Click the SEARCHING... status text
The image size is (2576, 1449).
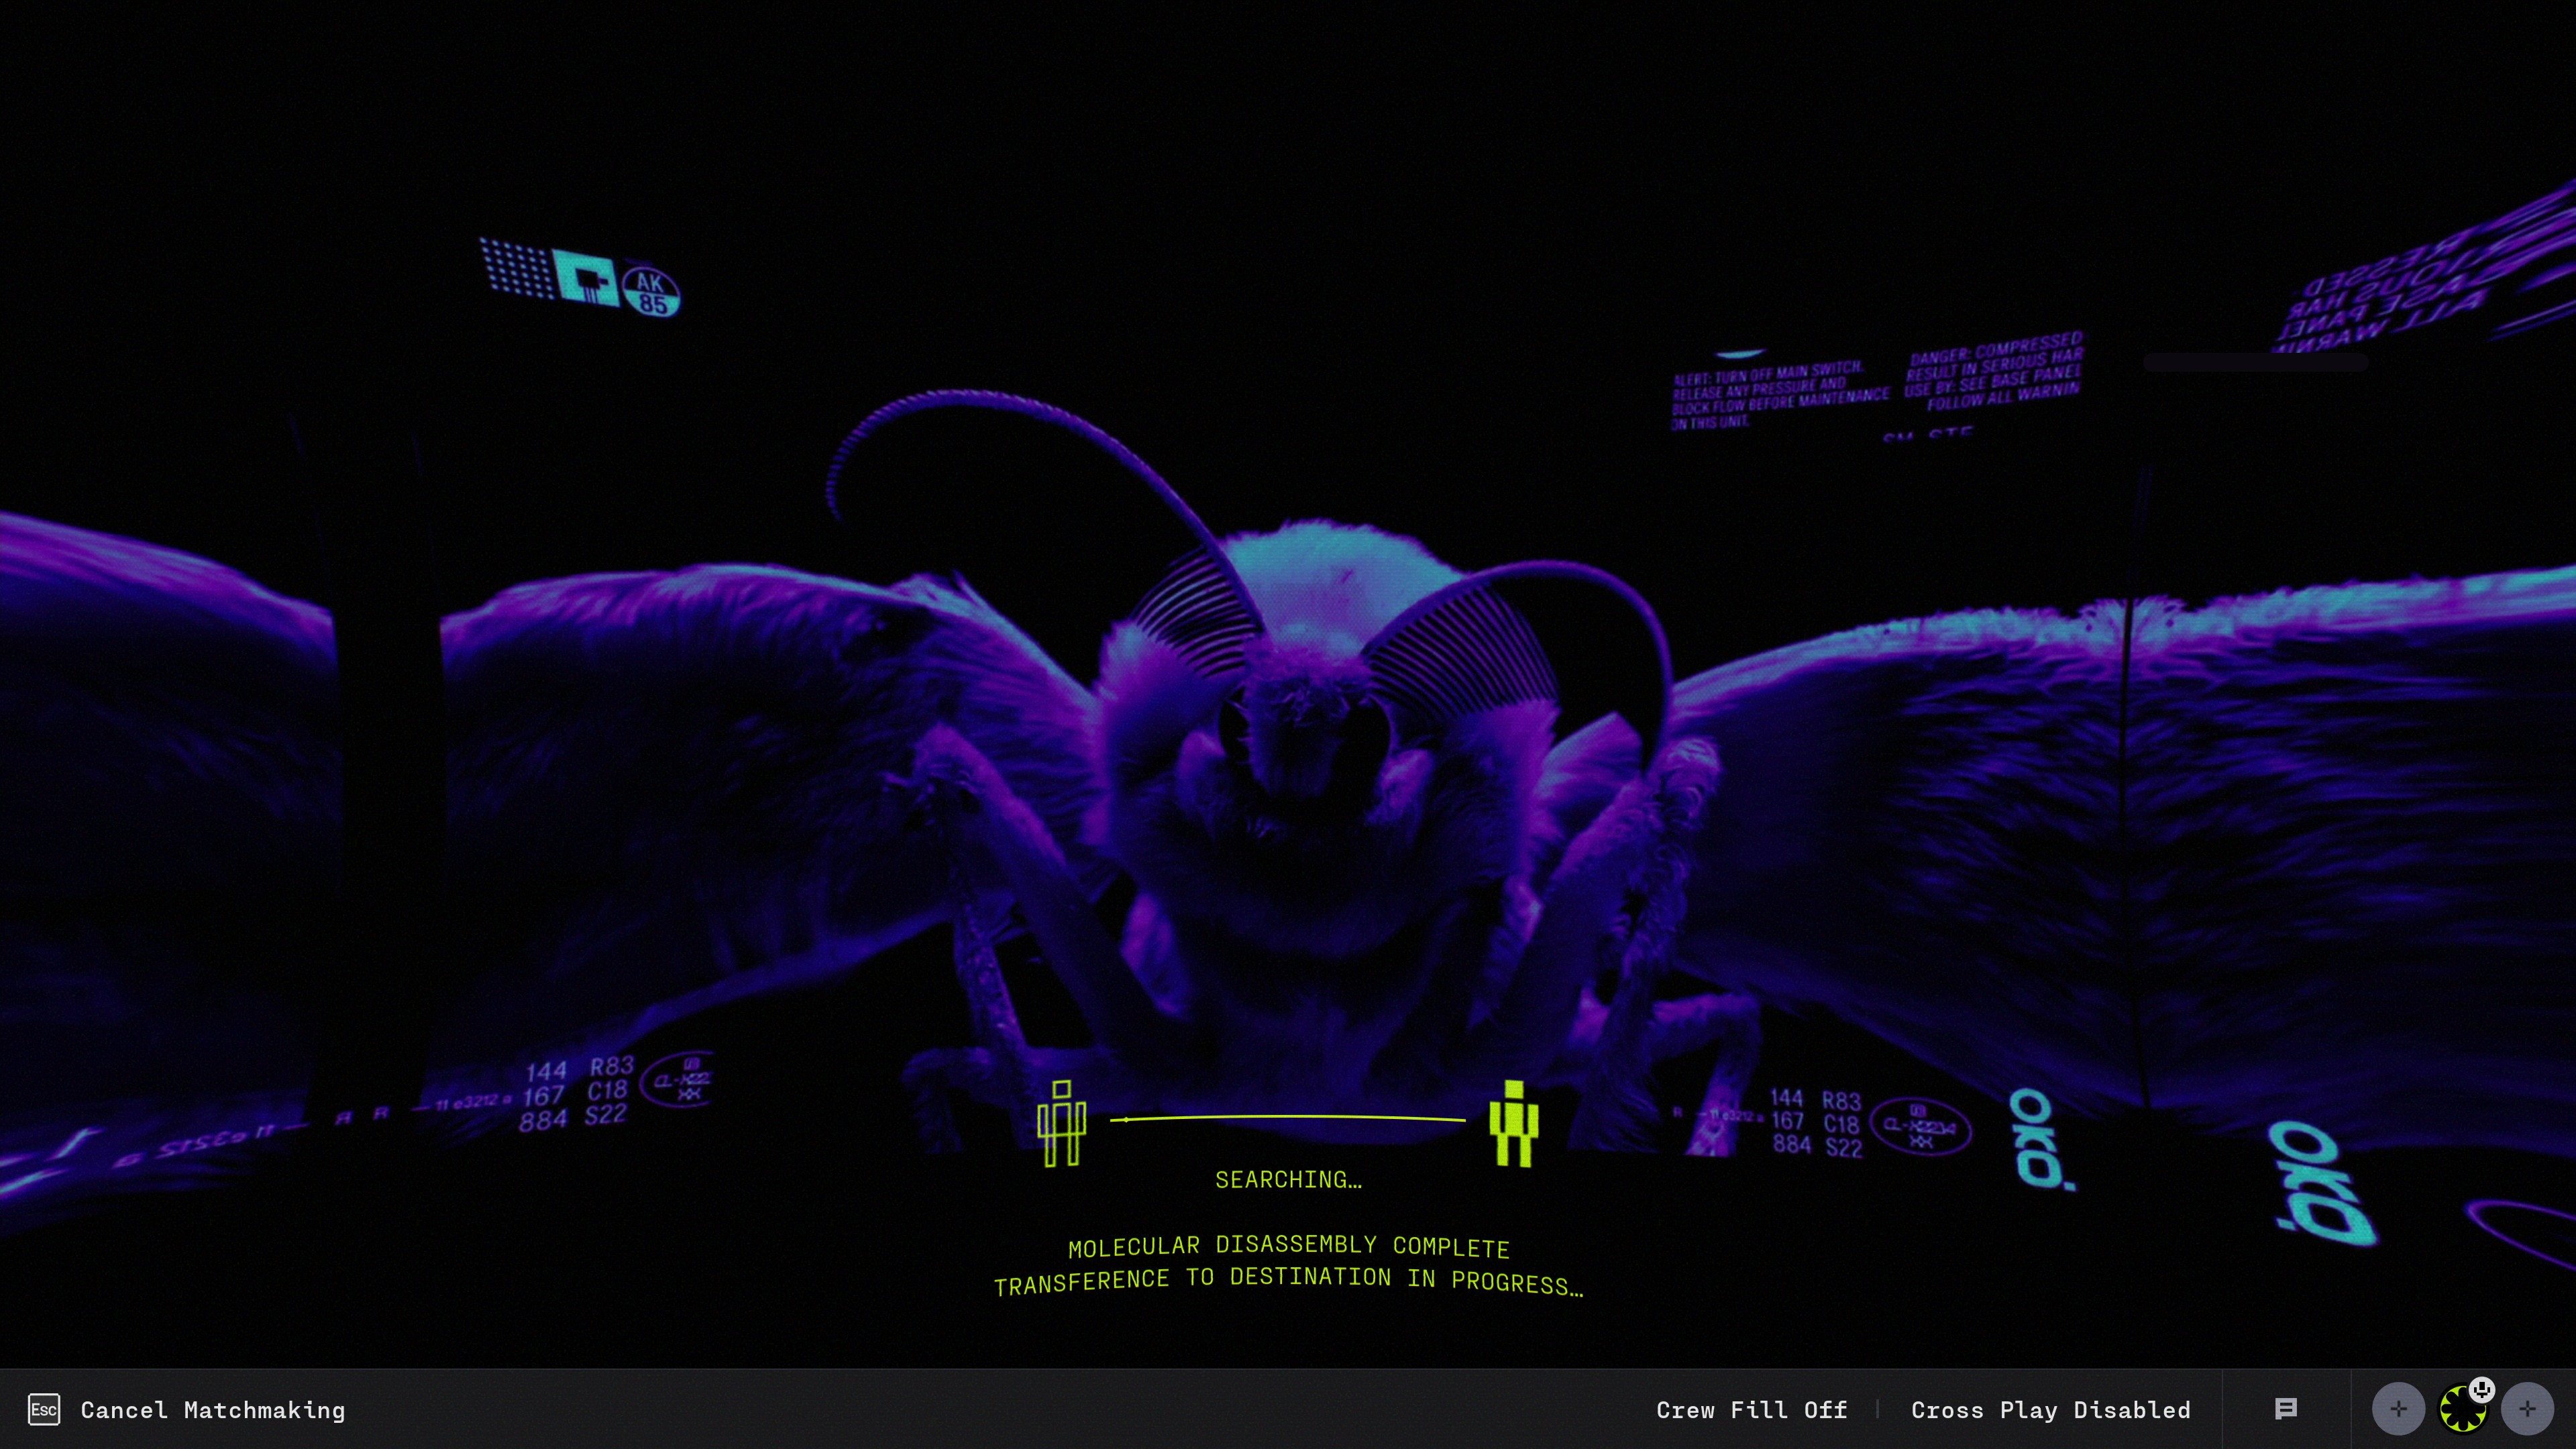1288,1180
